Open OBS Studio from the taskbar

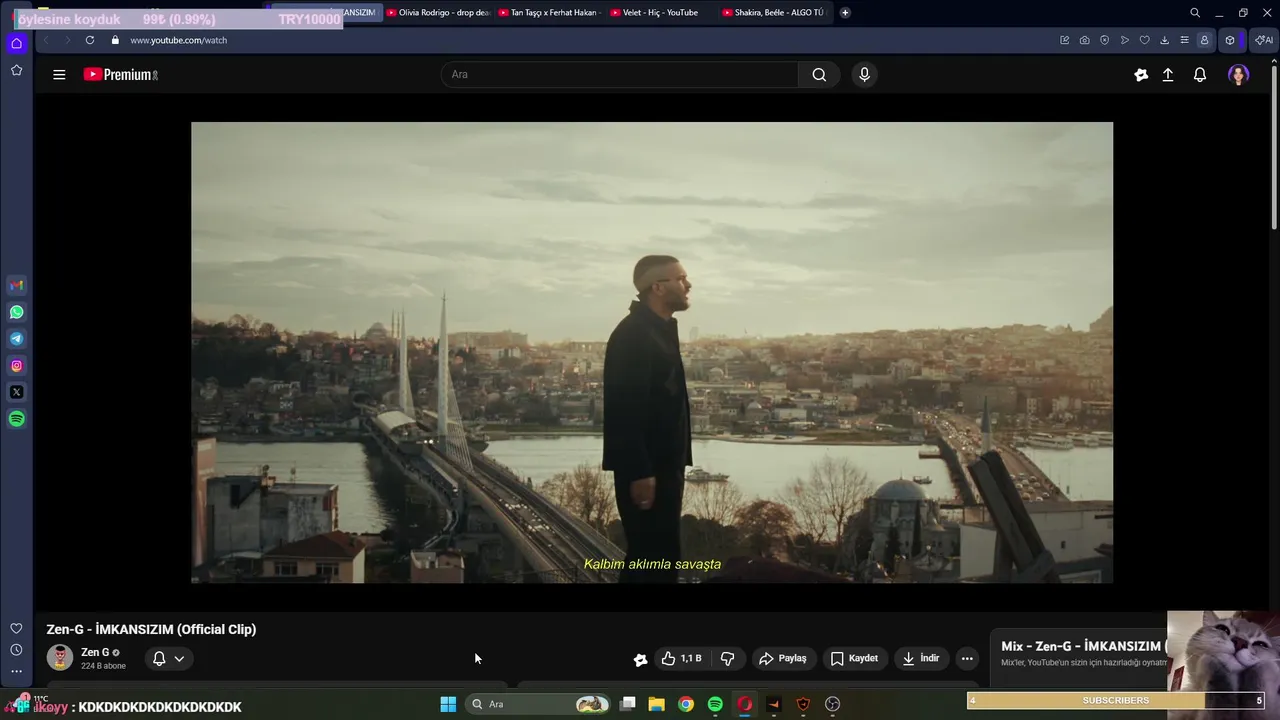point(832,704)
